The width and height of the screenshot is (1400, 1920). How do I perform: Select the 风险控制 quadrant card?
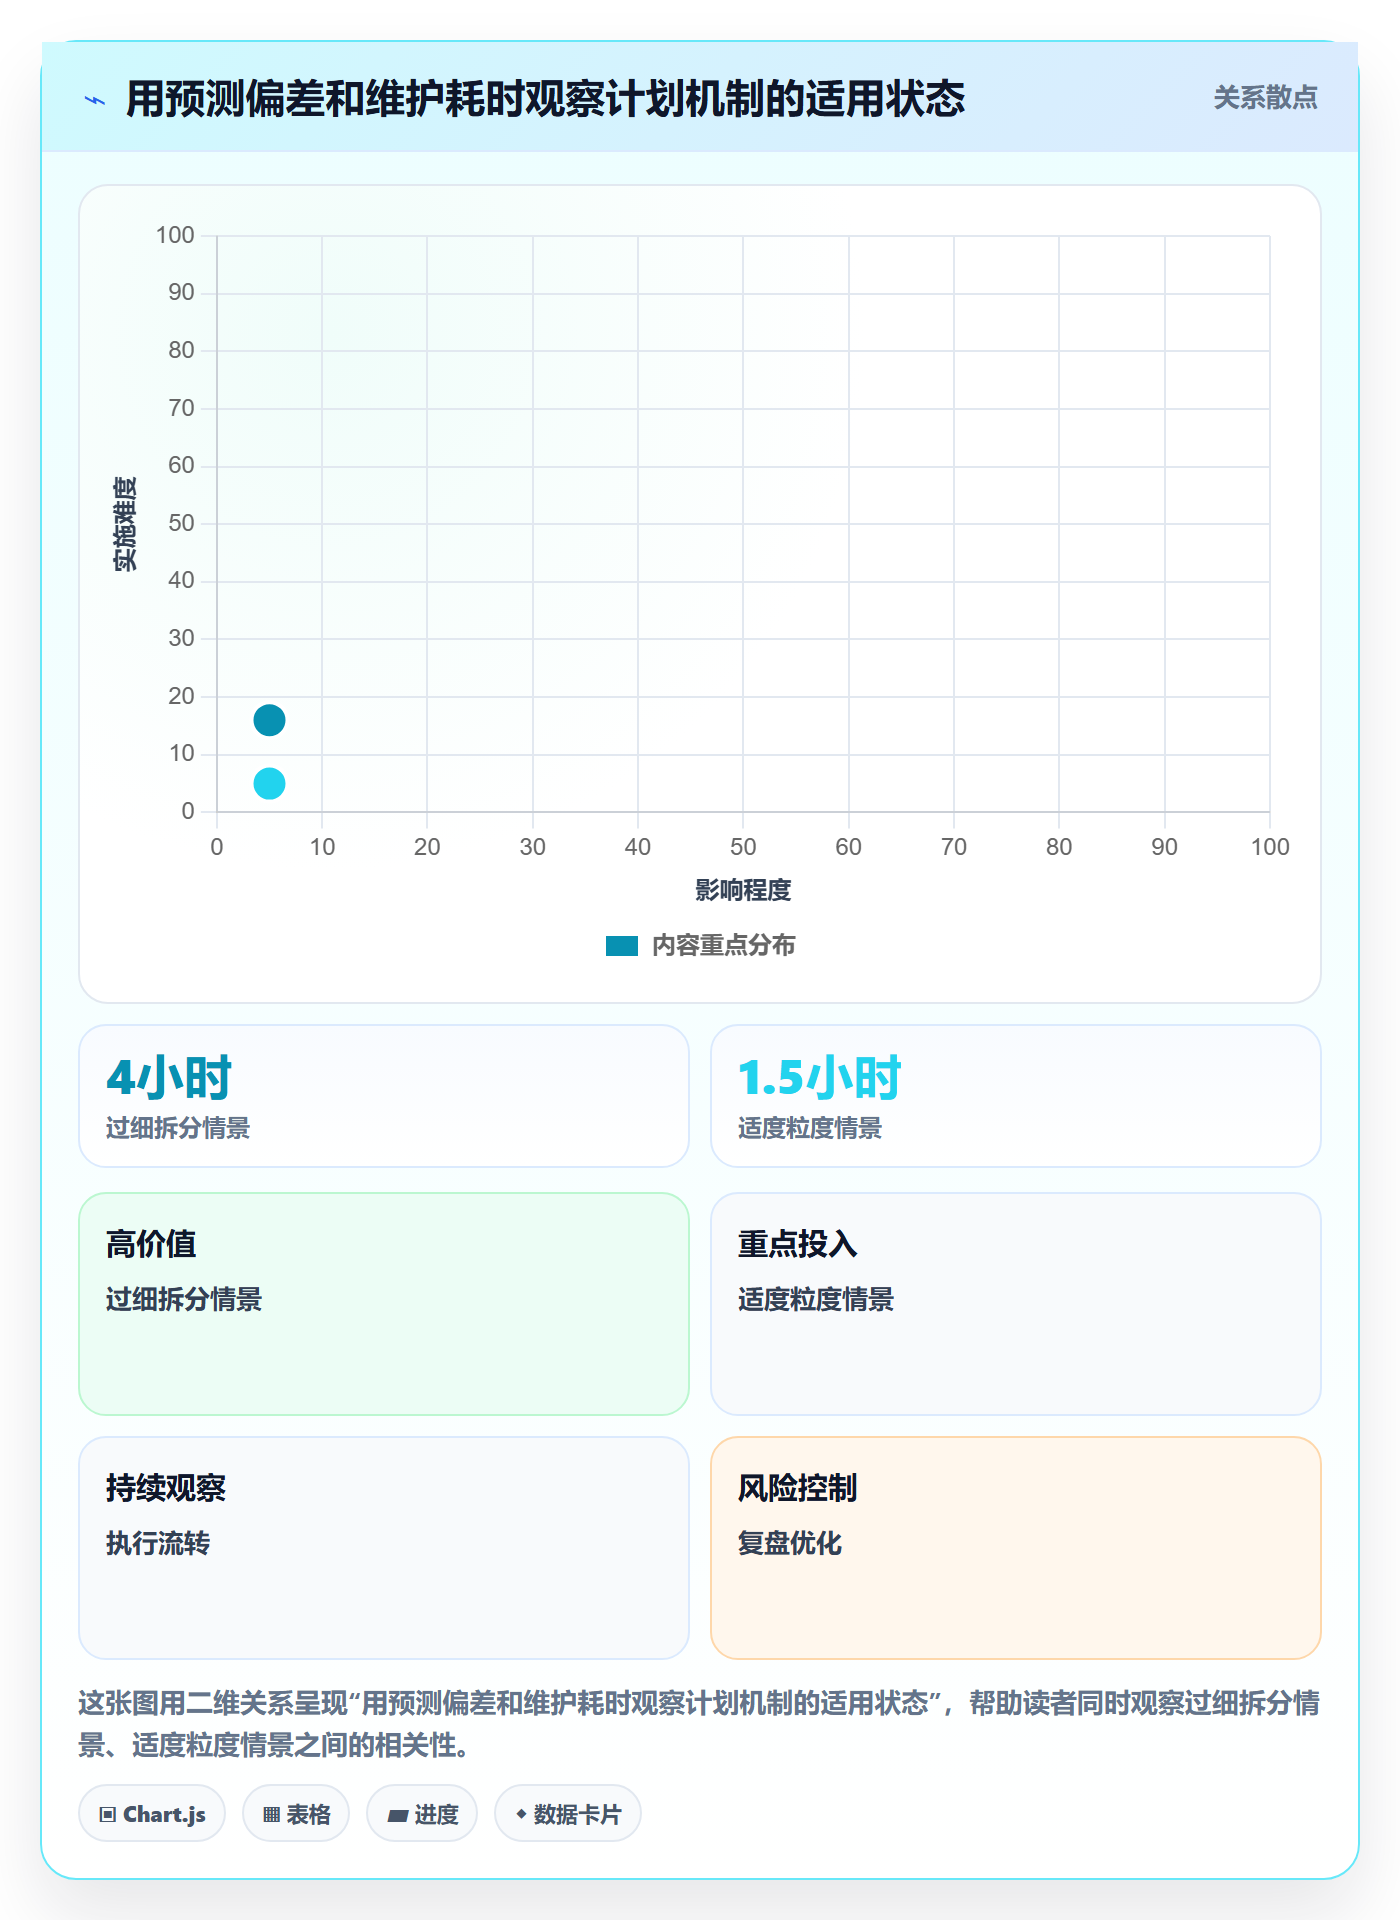pos(1016,1548)
